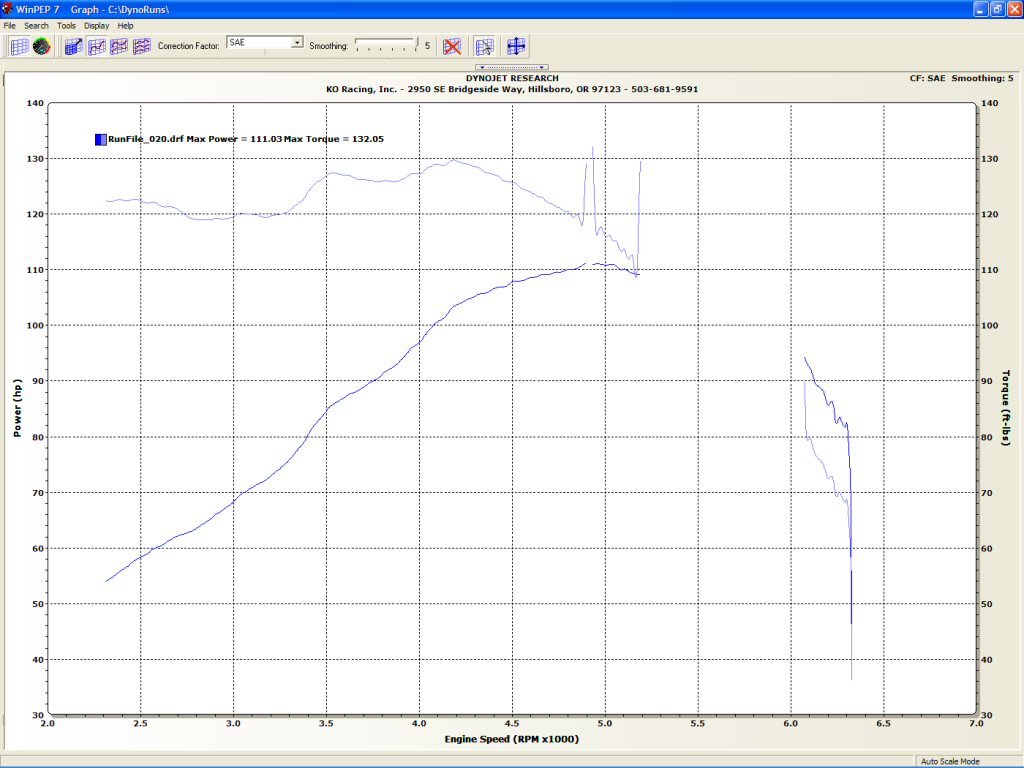Click the blue RunFile_020.drf legend swatch
This screenshot has height=768, width=1024.
[100, 139]
